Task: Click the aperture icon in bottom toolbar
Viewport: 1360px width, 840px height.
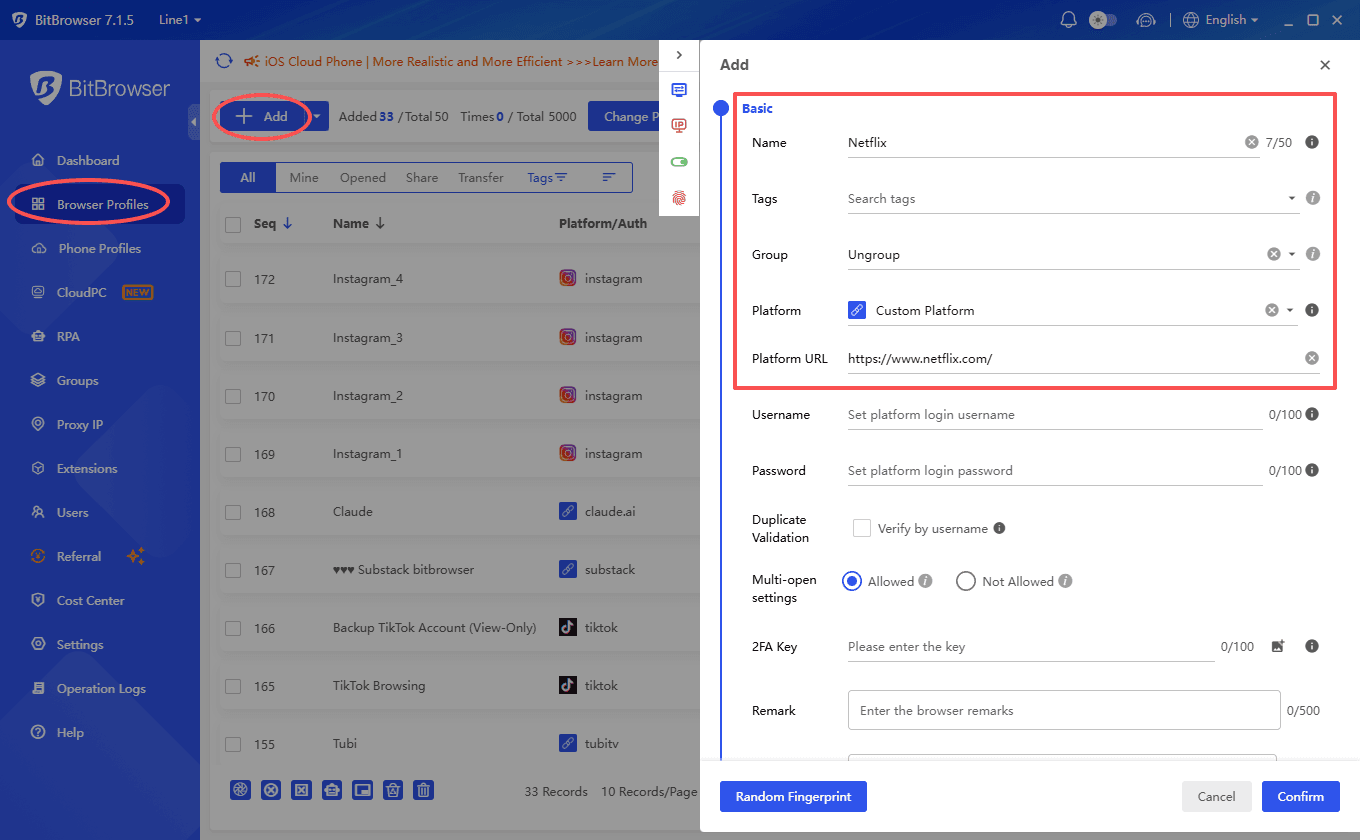Action: (x=240, y=790)
